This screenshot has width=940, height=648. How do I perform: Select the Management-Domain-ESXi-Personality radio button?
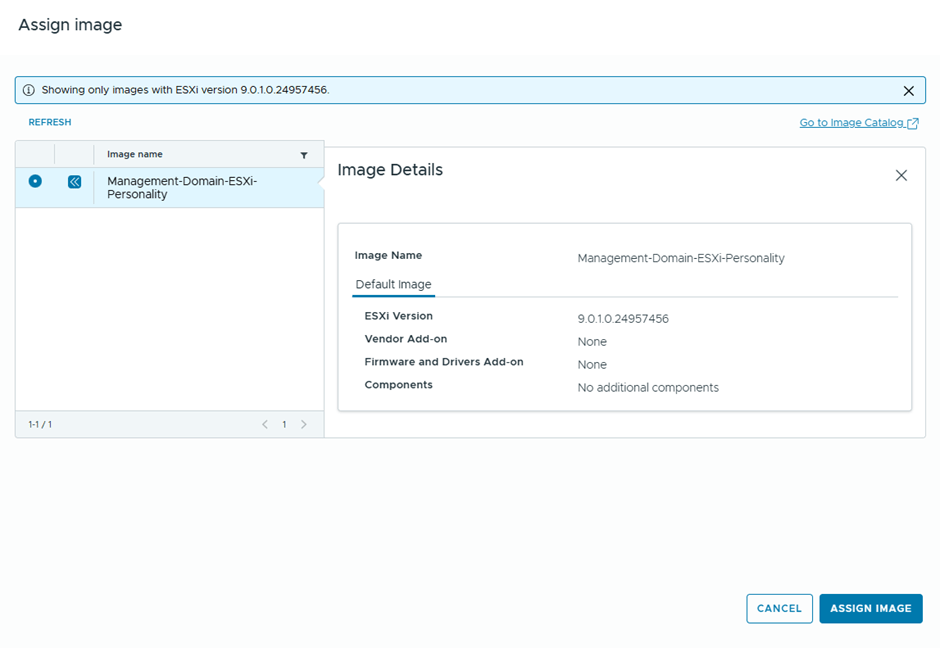coord(35,181)
